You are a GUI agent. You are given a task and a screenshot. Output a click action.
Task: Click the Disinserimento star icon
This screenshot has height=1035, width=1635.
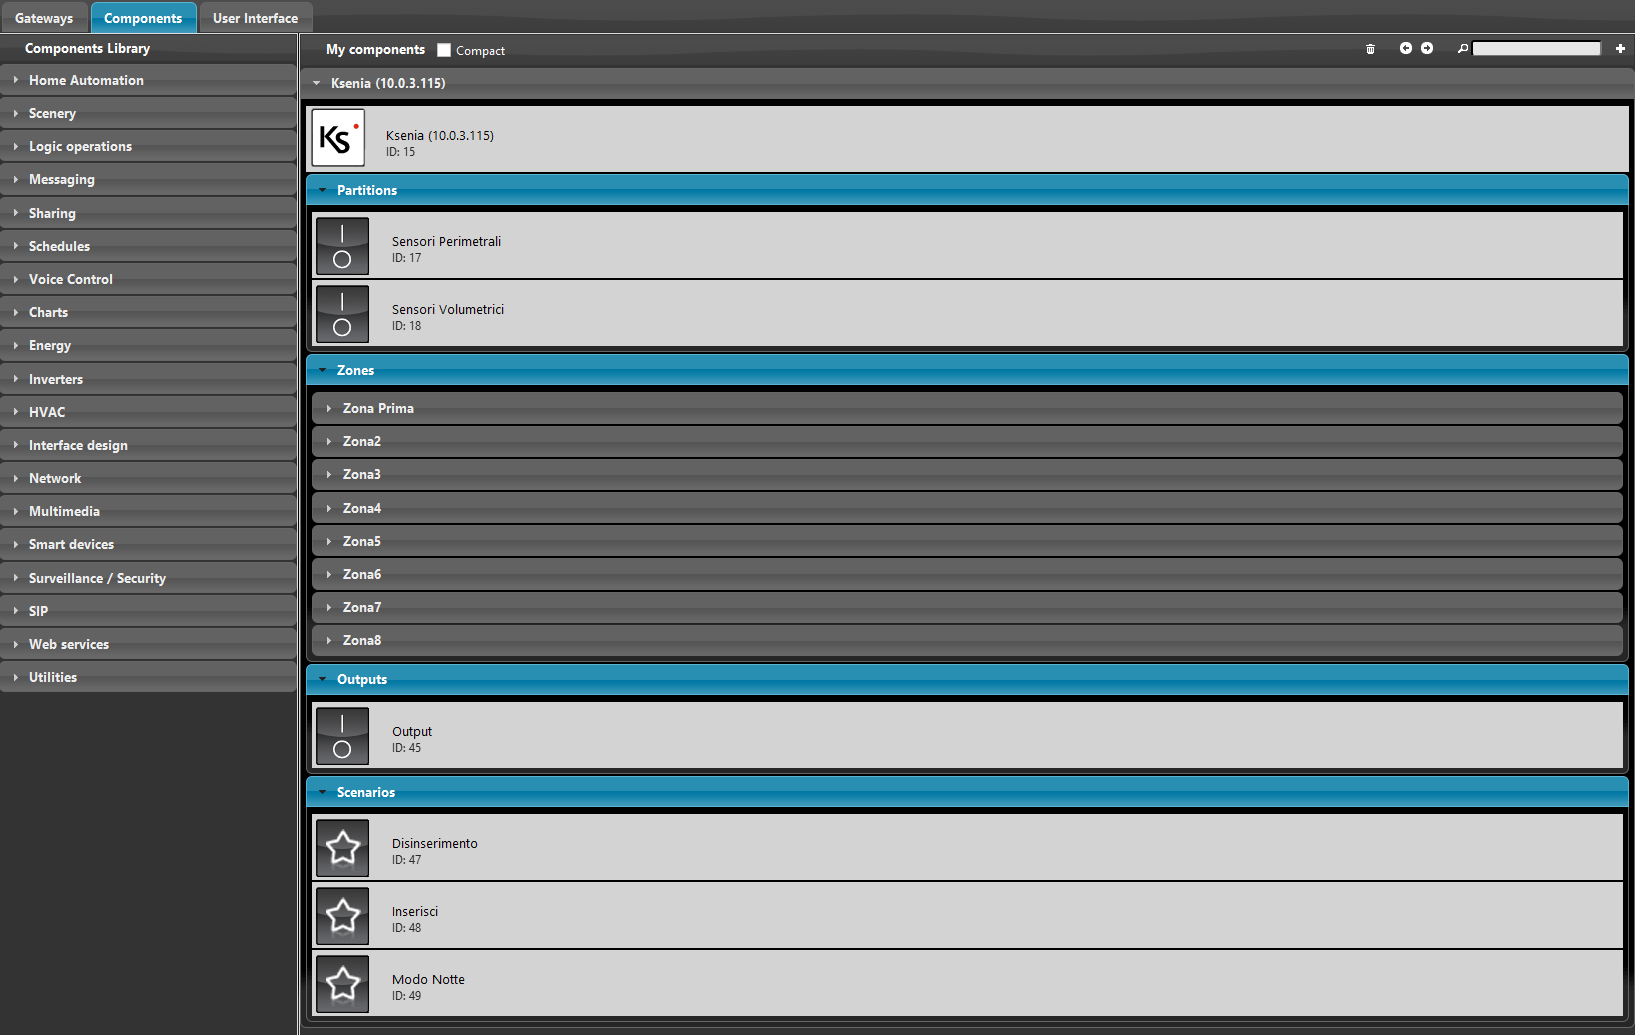(x=342, y=848)
